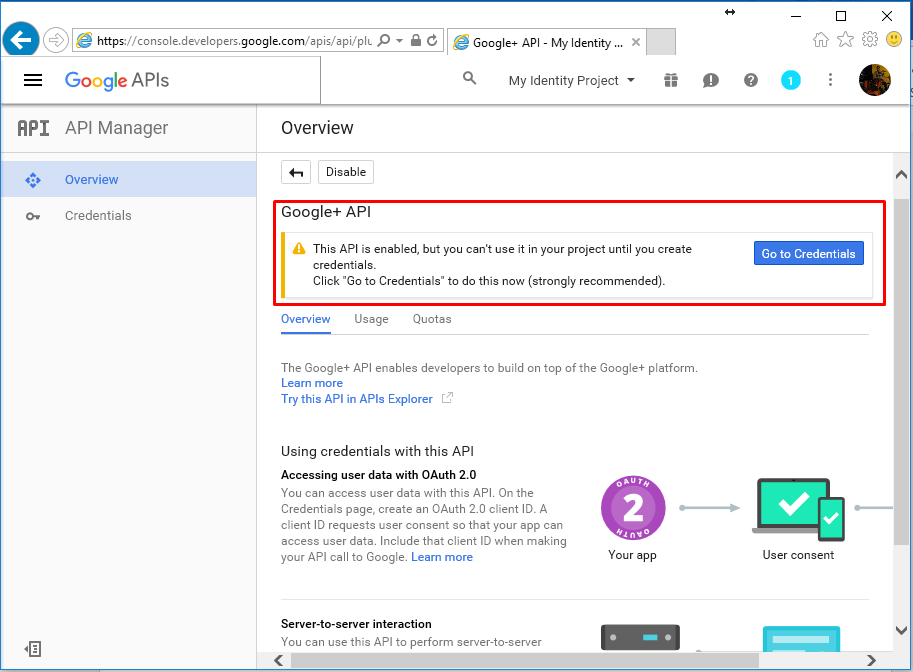
Task: Click the yellow warning triangle icon
Action: (299, 249)
